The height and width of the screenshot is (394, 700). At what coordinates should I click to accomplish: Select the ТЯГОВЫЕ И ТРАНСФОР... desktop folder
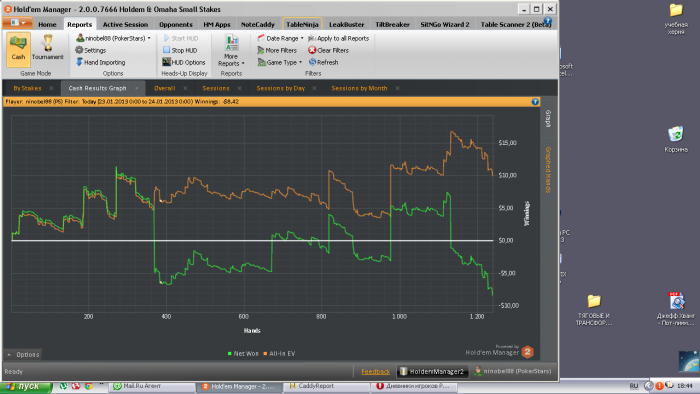[594, 310]
